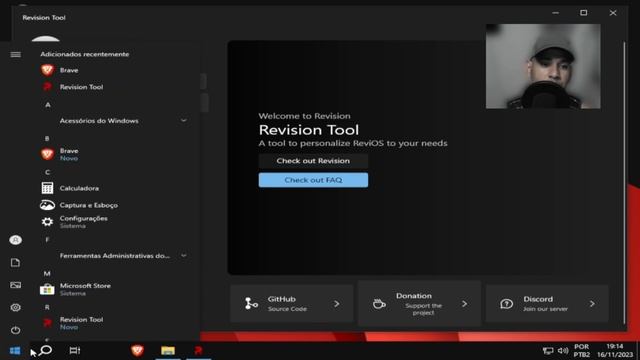Open Pictures icon in Start sidebar
This screenshot has width=640, height=360.
coord(16,285)
